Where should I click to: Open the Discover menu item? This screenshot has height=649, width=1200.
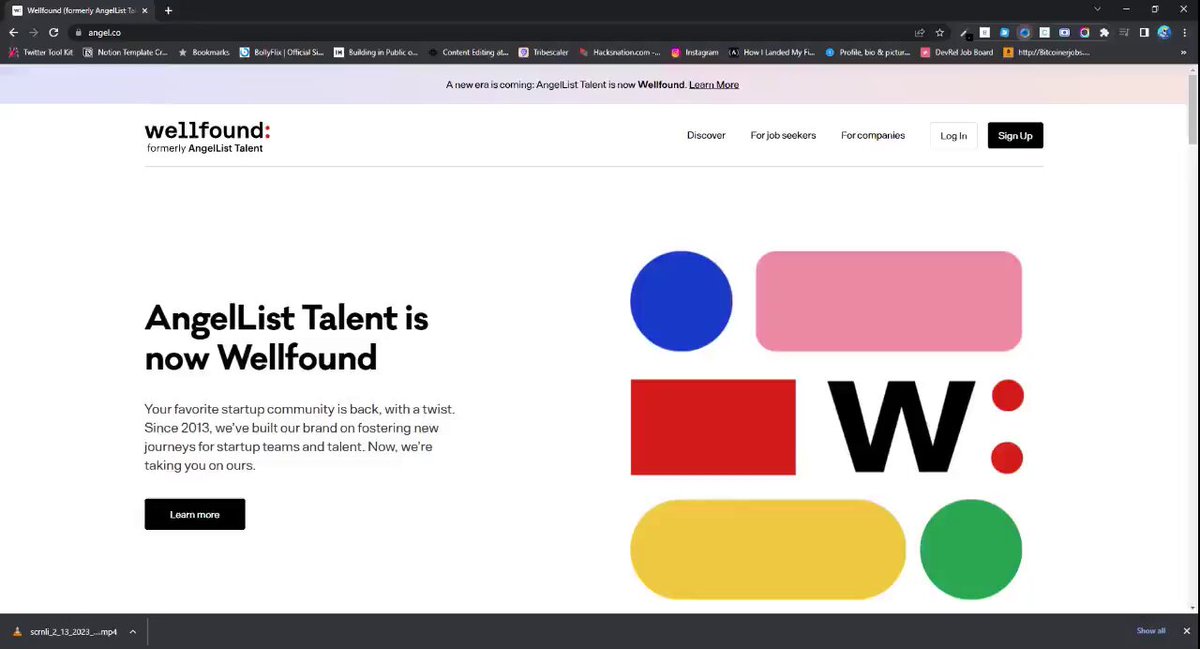(x=706, y=136)
